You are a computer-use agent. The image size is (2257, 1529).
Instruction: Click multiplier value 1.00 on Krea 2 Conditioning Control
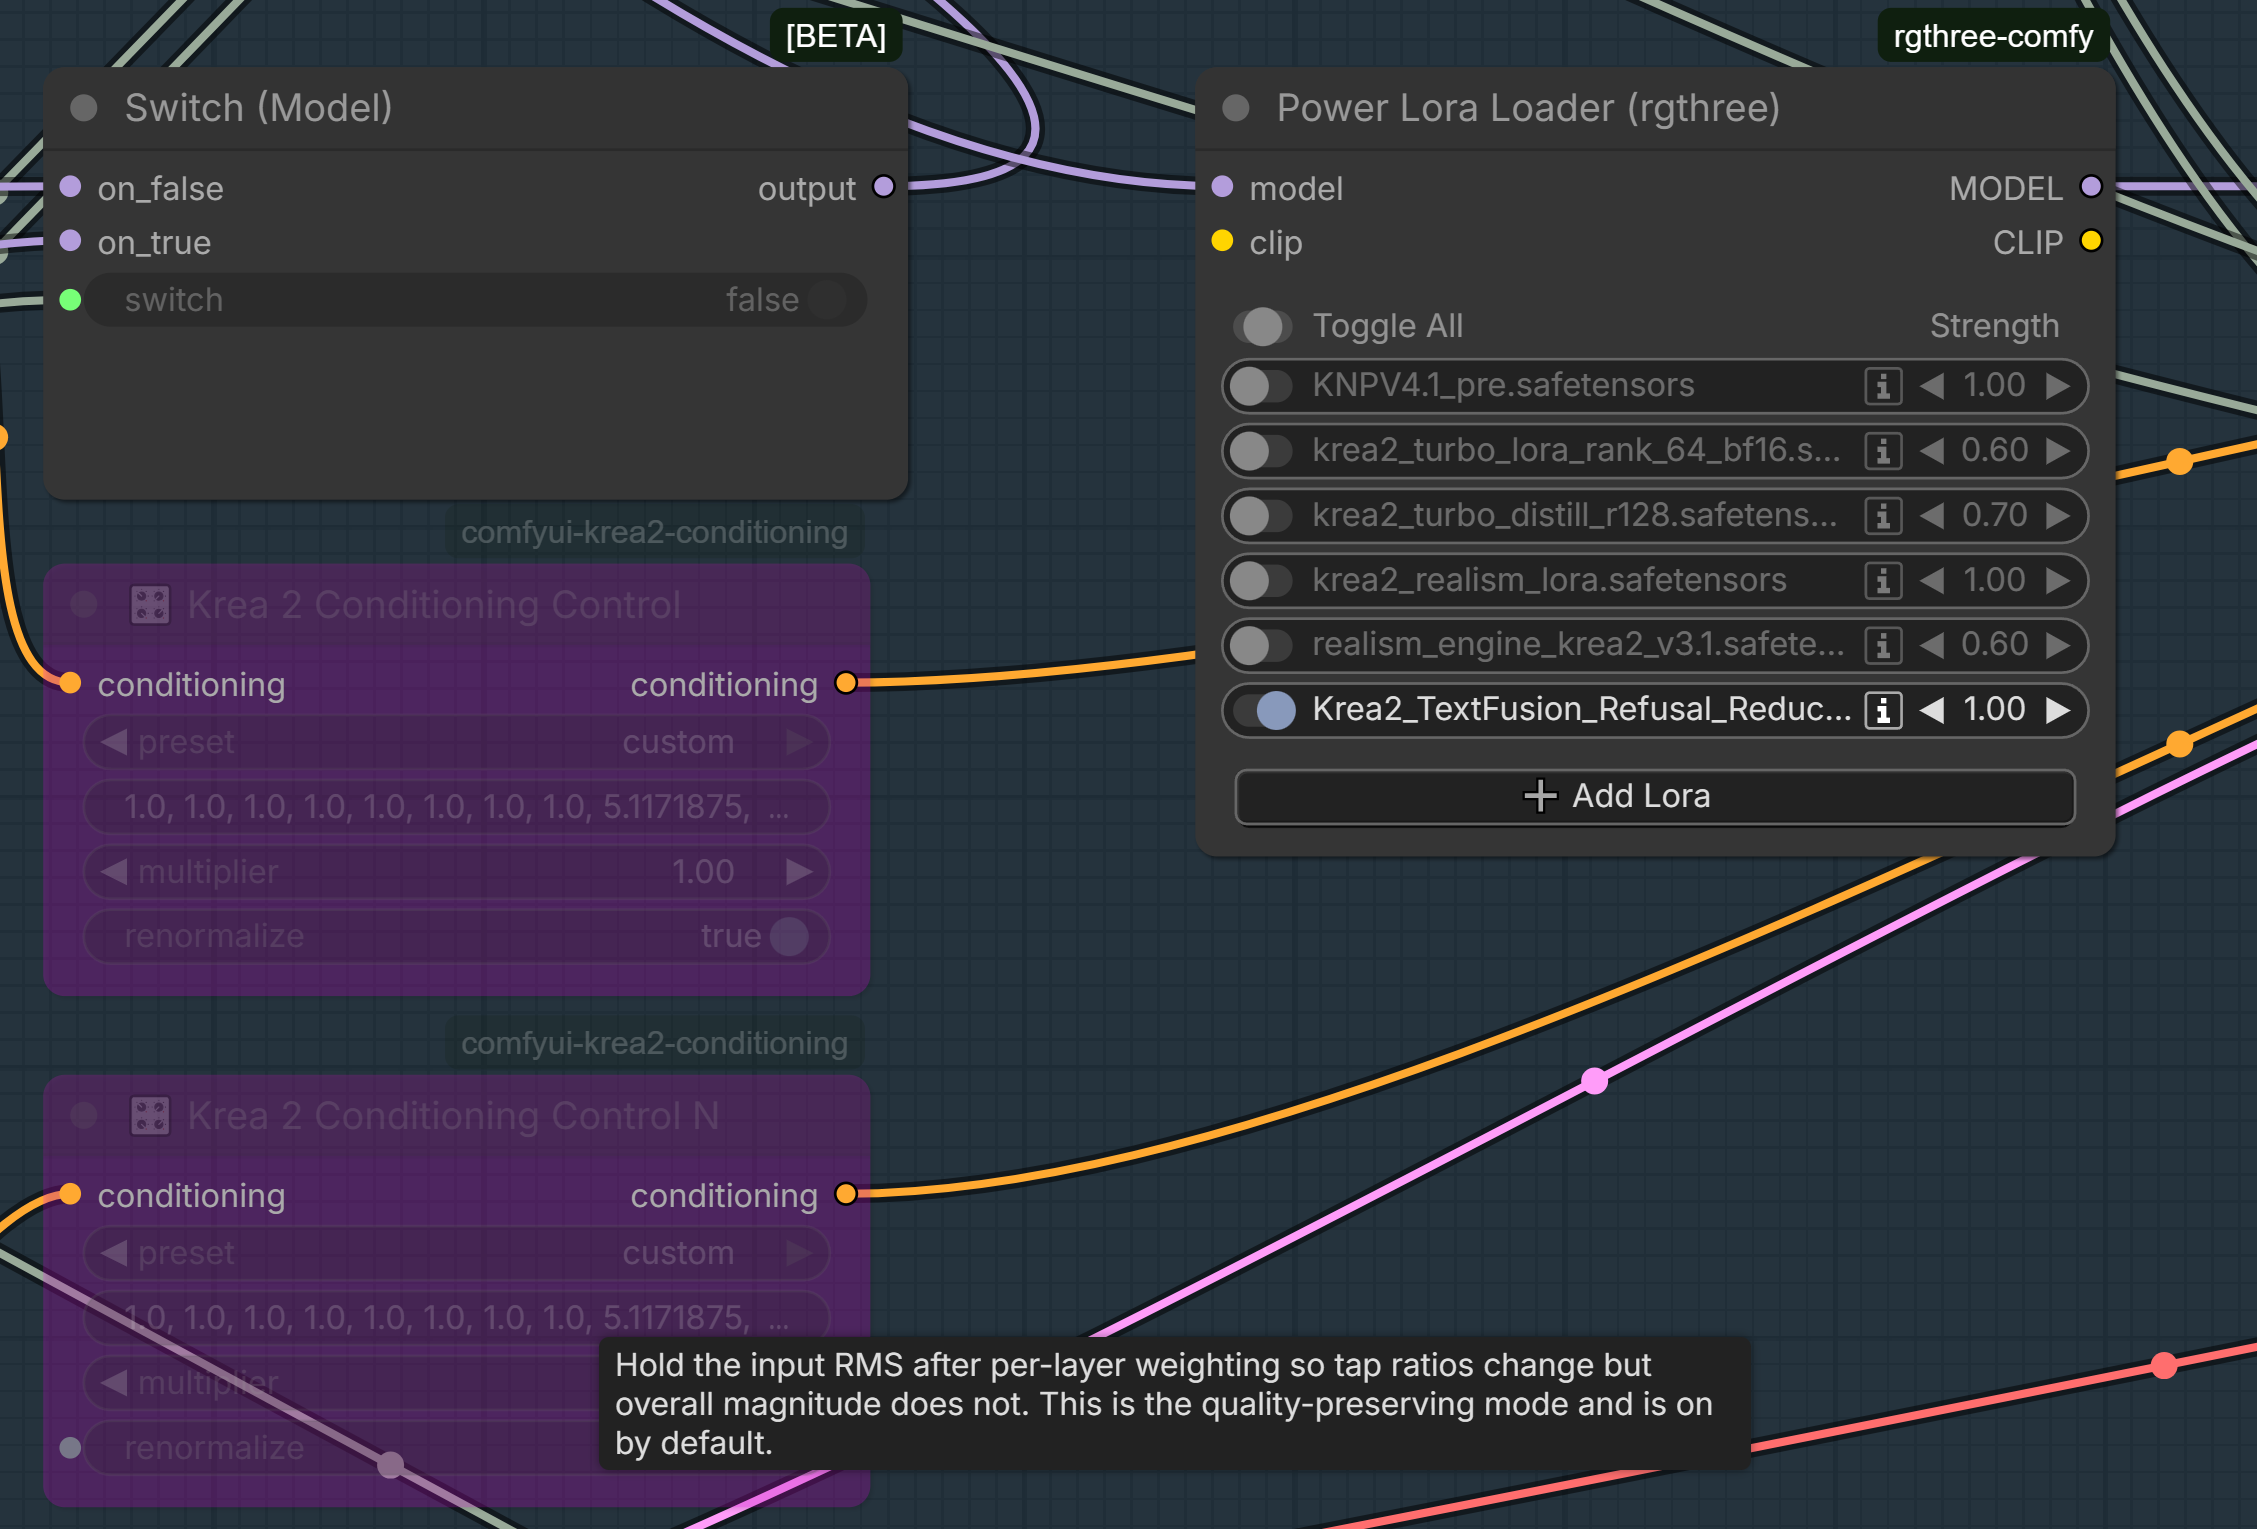tap(703, 872)
